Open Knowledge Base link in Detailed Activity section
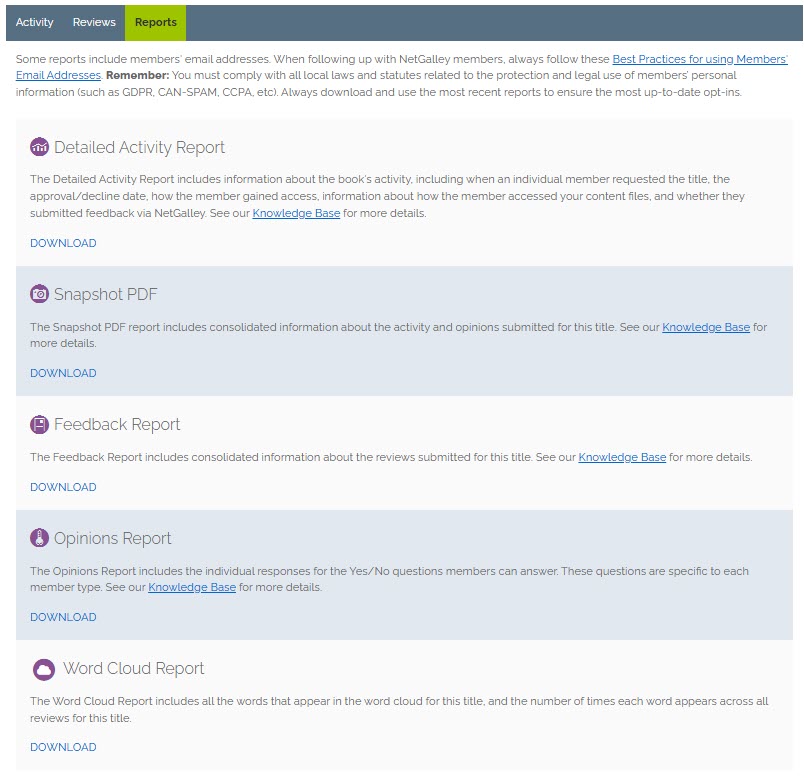The width and height of the screenshot is (804, 781). click(x=296, y=213)
